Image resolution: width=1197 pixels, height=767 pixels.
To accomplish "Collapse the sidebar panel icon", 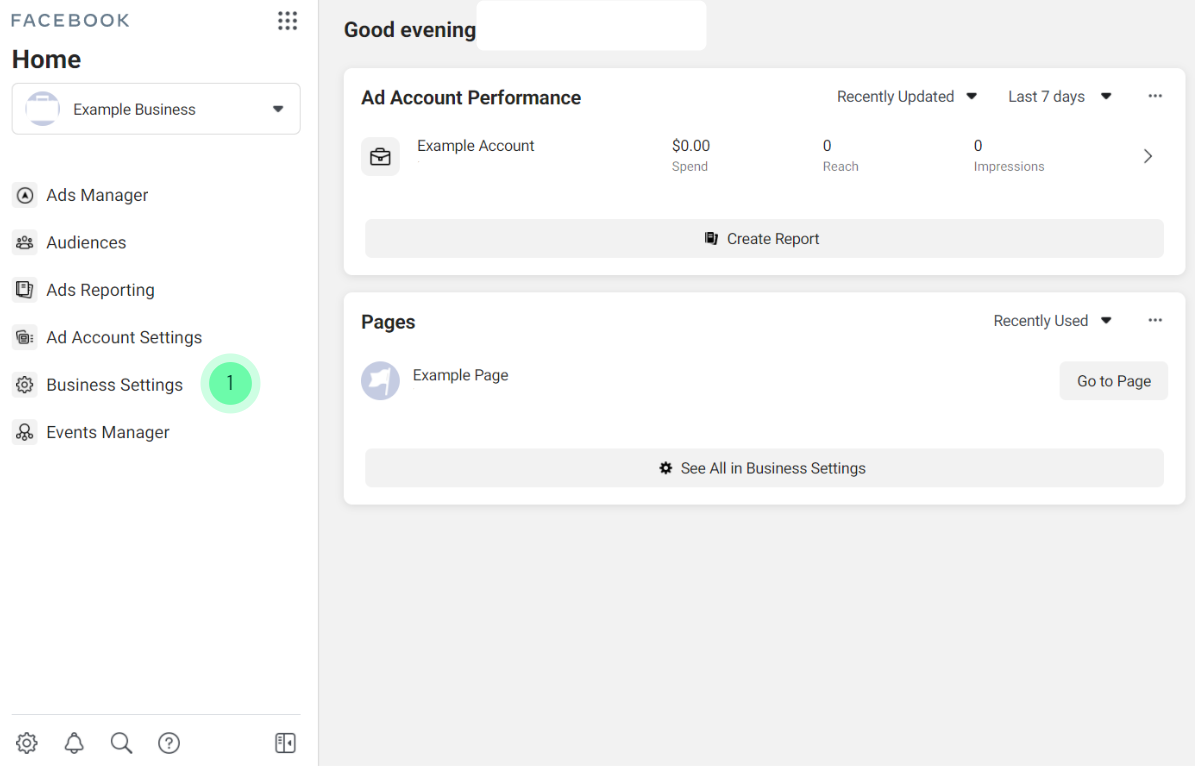I will [285, 743].
